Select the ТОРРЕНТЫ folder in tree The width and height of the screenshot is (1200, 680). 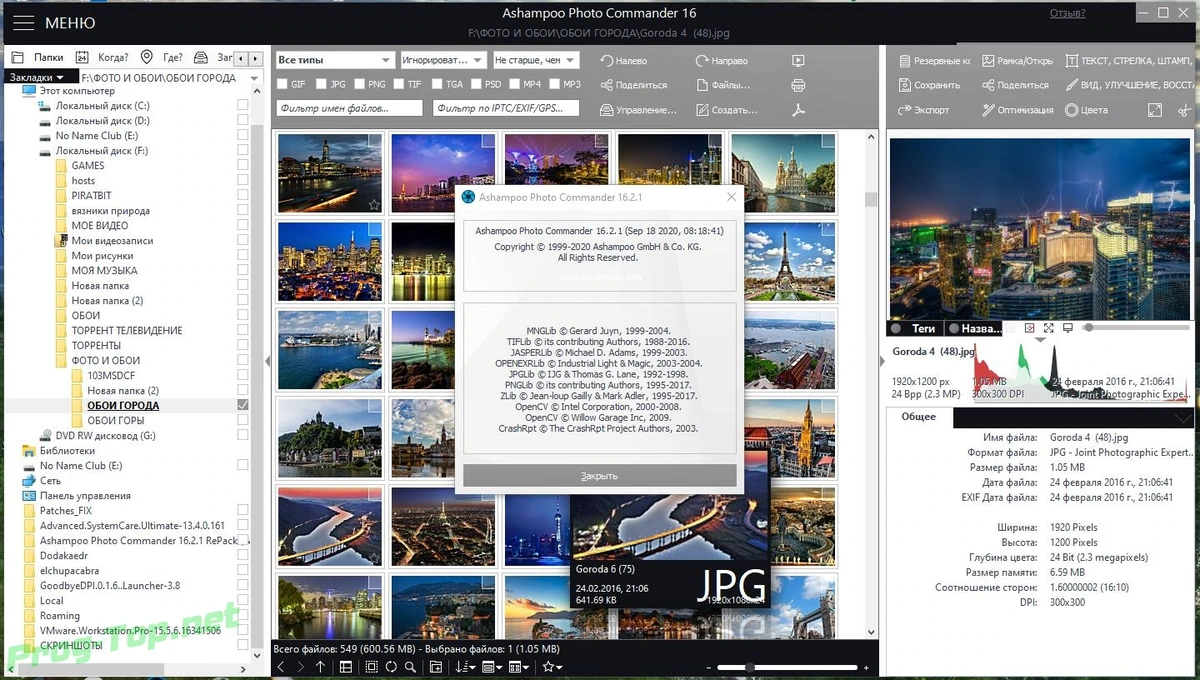tap(96, 346)
